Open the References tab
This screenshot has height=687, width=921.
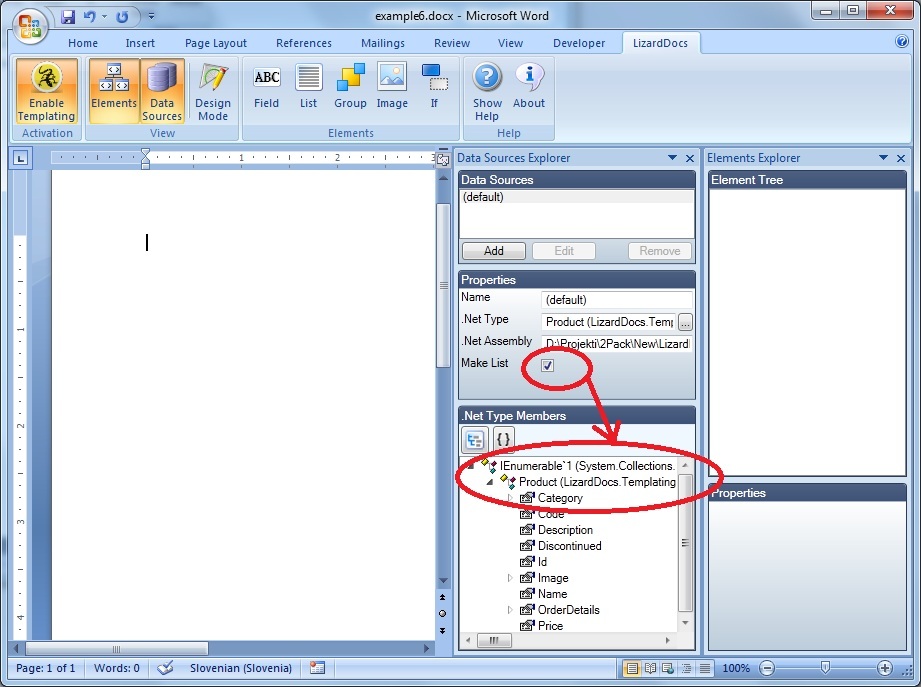pos(304,43)
